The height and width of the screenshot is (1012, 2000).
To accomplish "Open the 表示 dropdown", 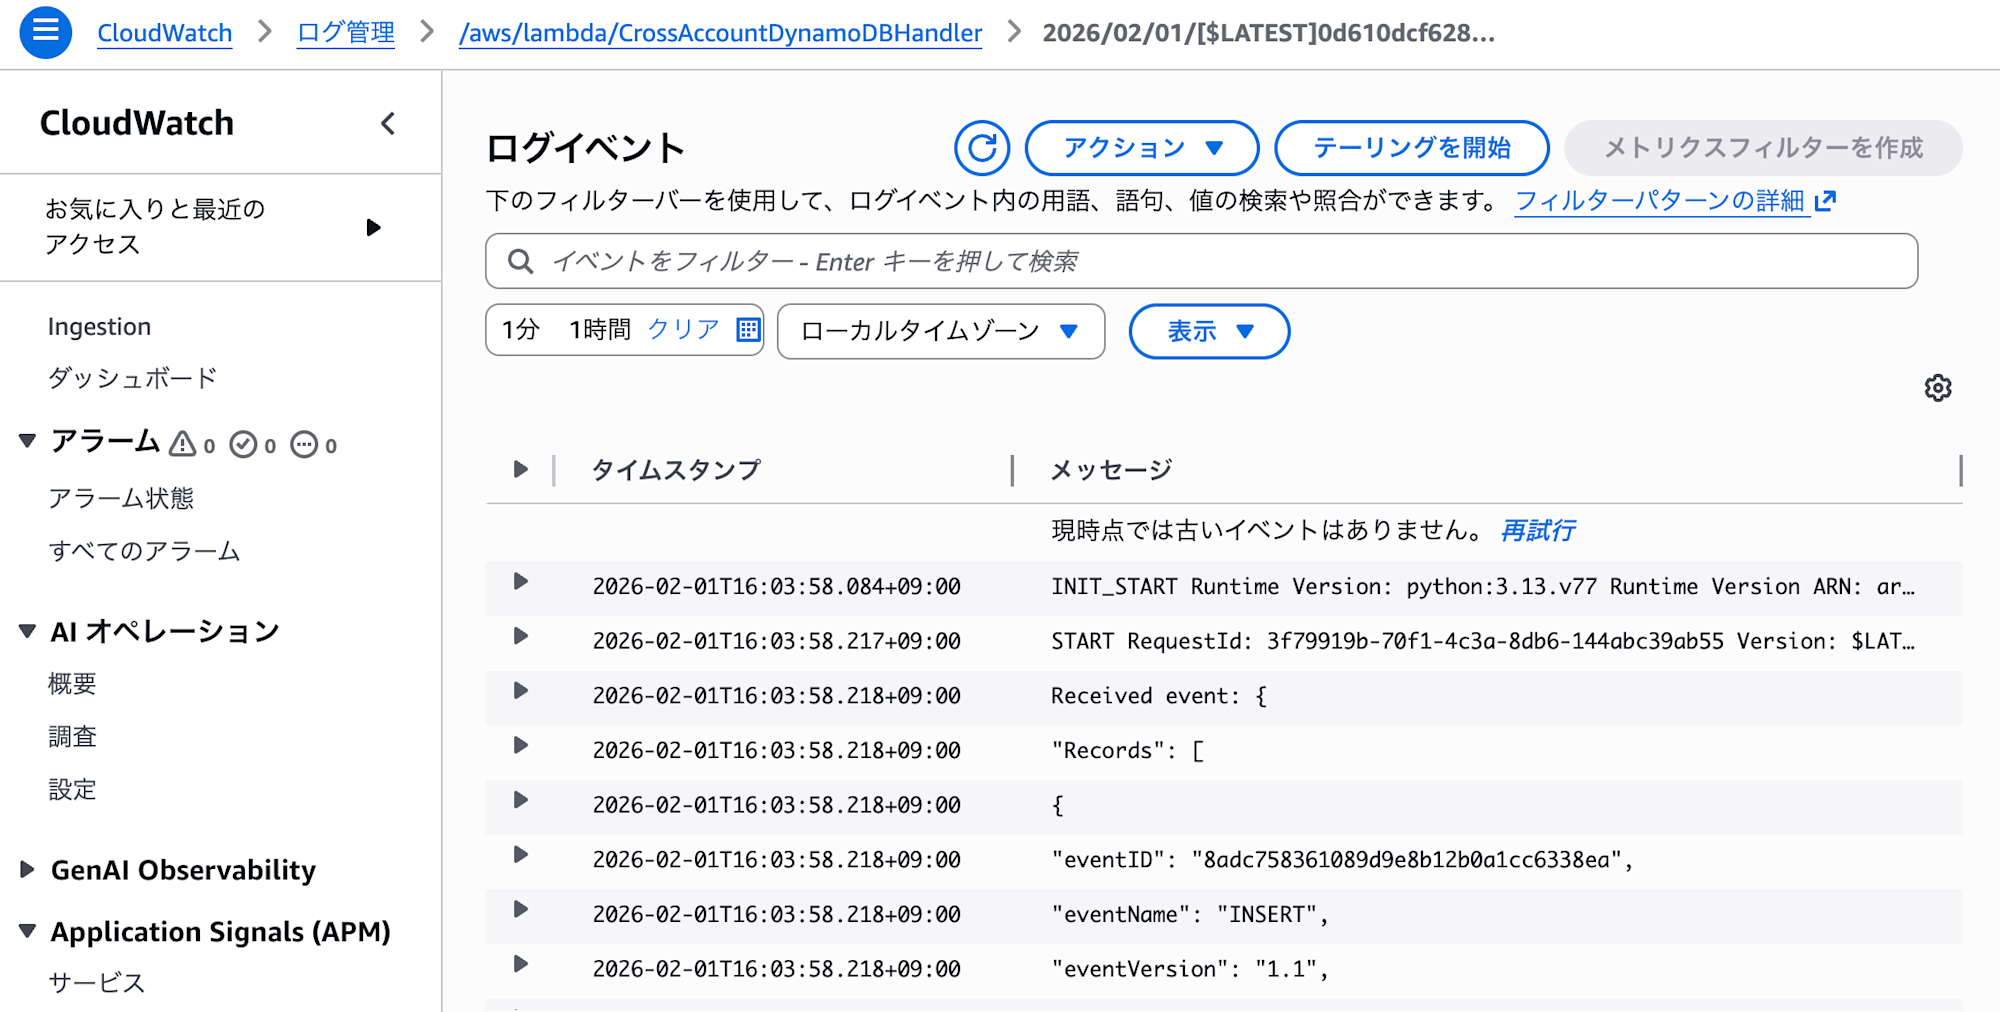I will 1208,331.
